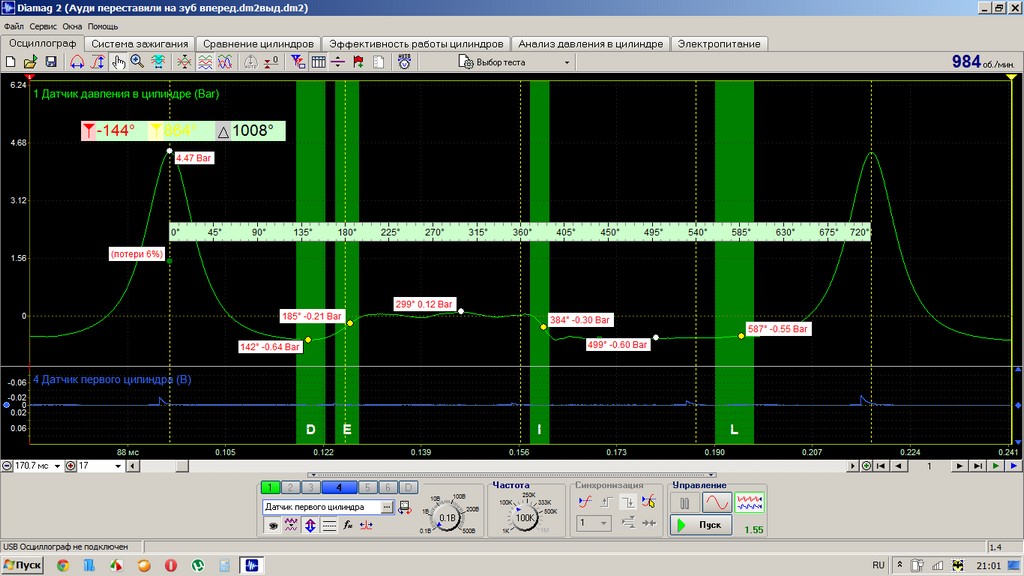1024x576 pixels.
Task: Click the Пуск start button
Action: point(700,525)
